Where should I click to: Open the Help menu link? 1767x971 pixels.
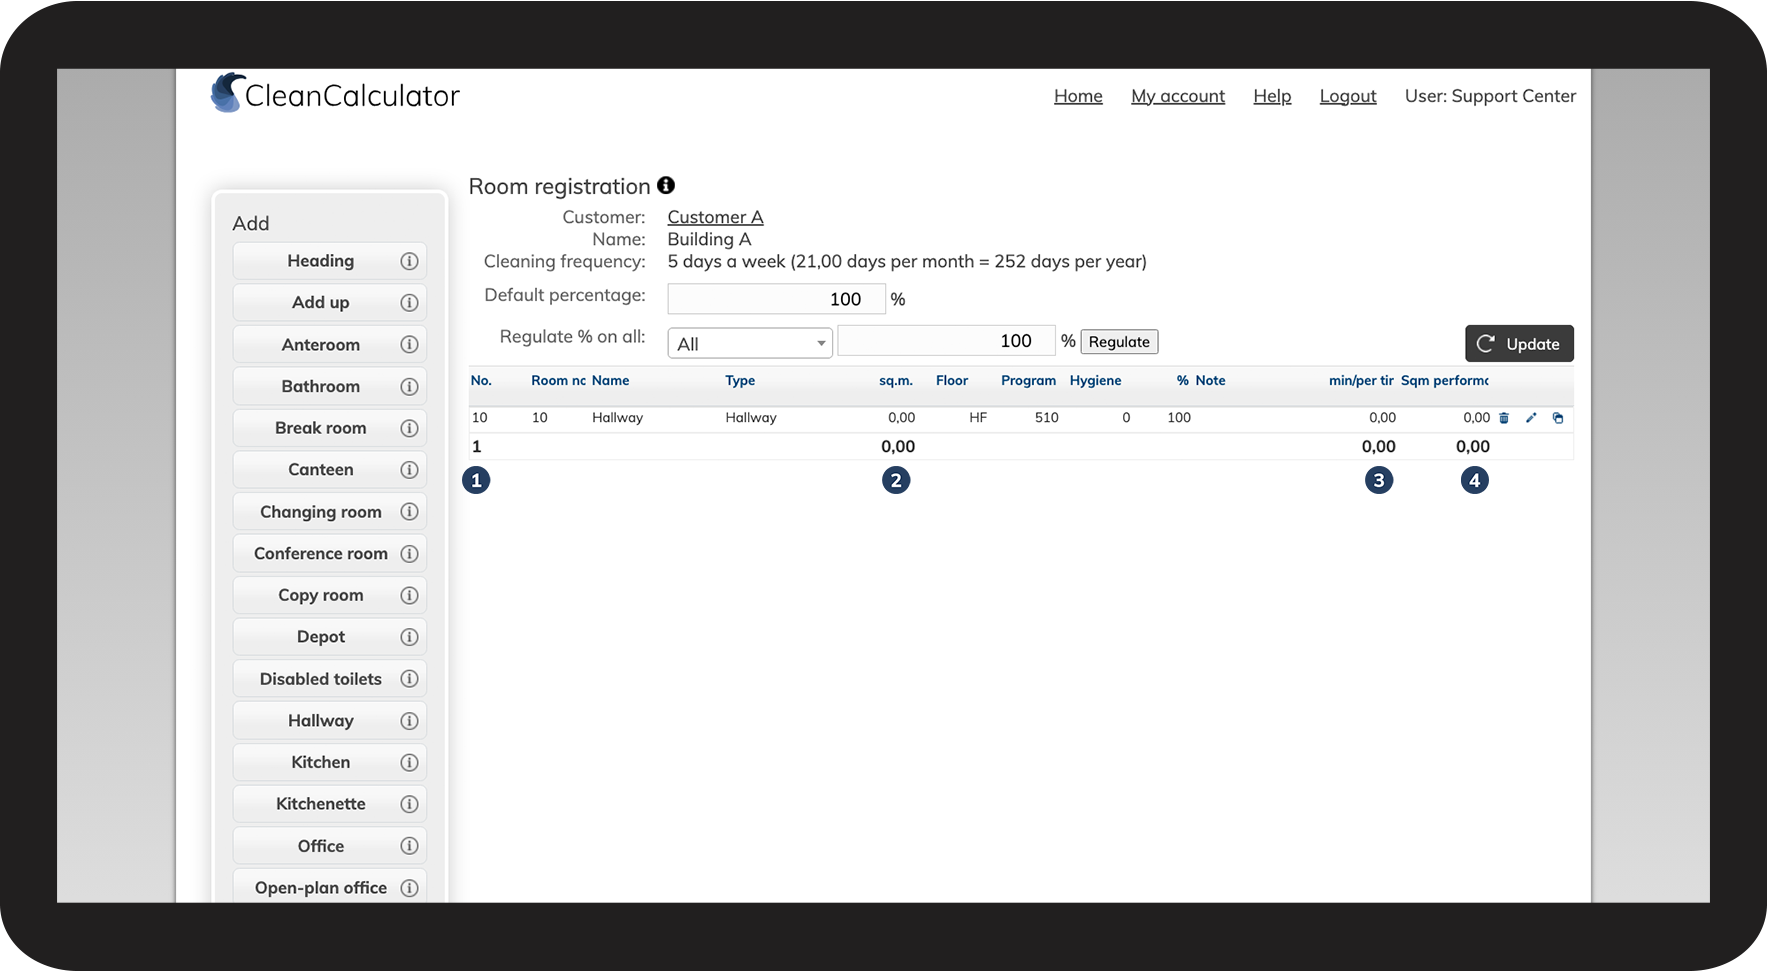[1272, 96]
